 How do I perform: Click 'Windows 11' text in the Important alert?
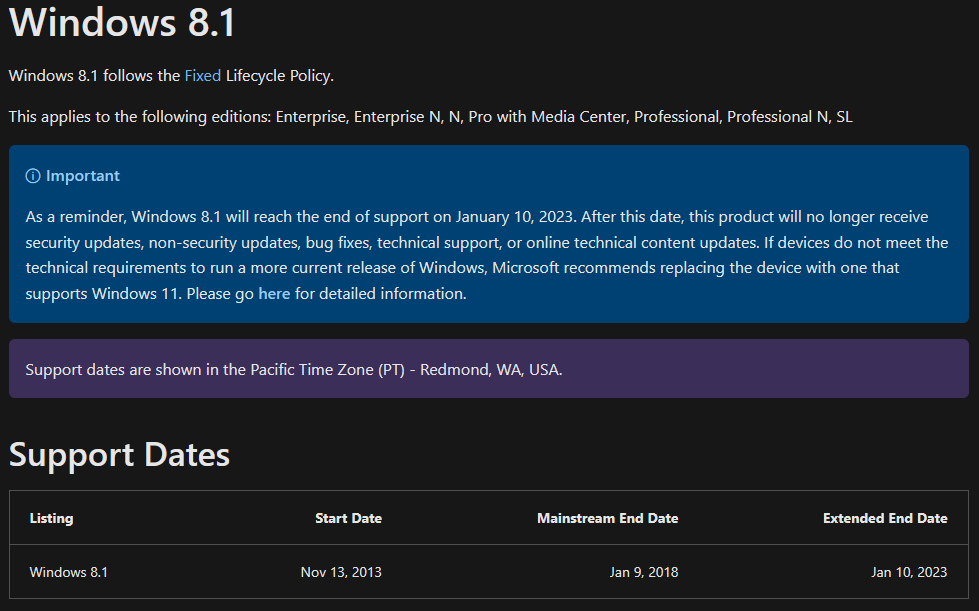[126, 294]
